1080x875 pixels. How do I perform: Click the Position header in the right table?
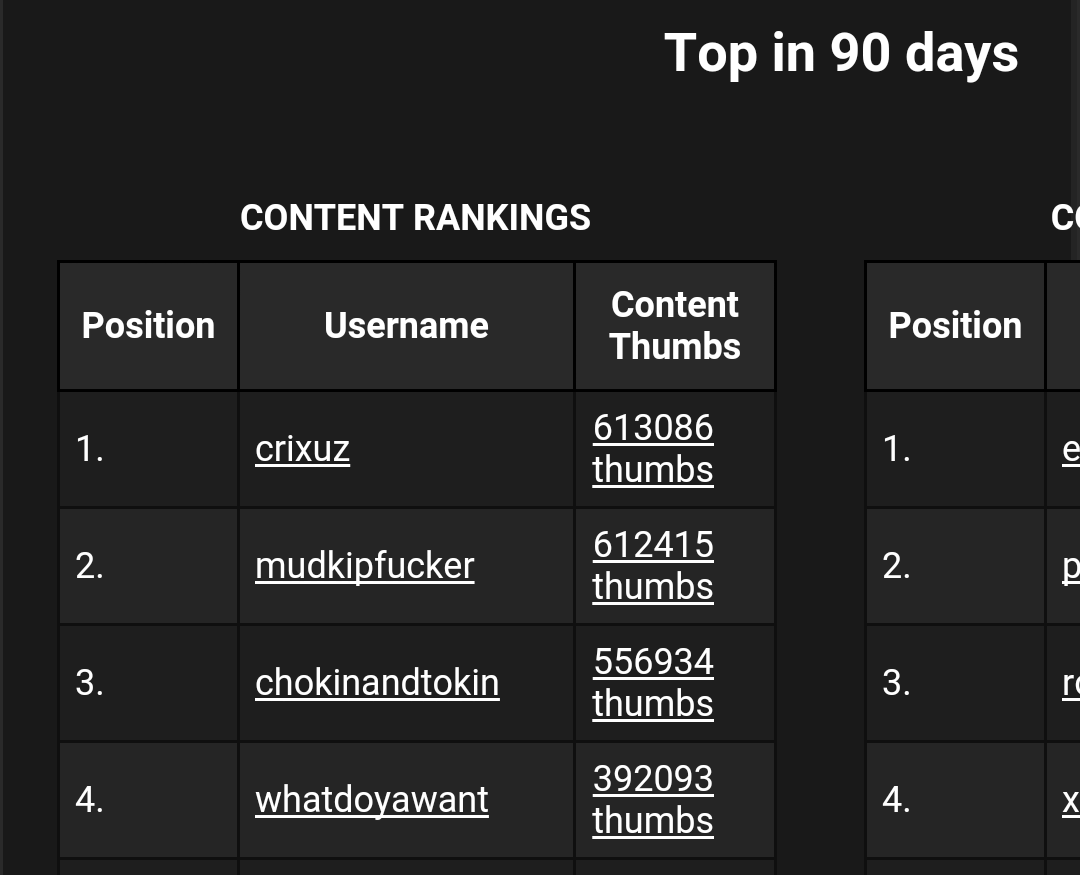[955, 326]
